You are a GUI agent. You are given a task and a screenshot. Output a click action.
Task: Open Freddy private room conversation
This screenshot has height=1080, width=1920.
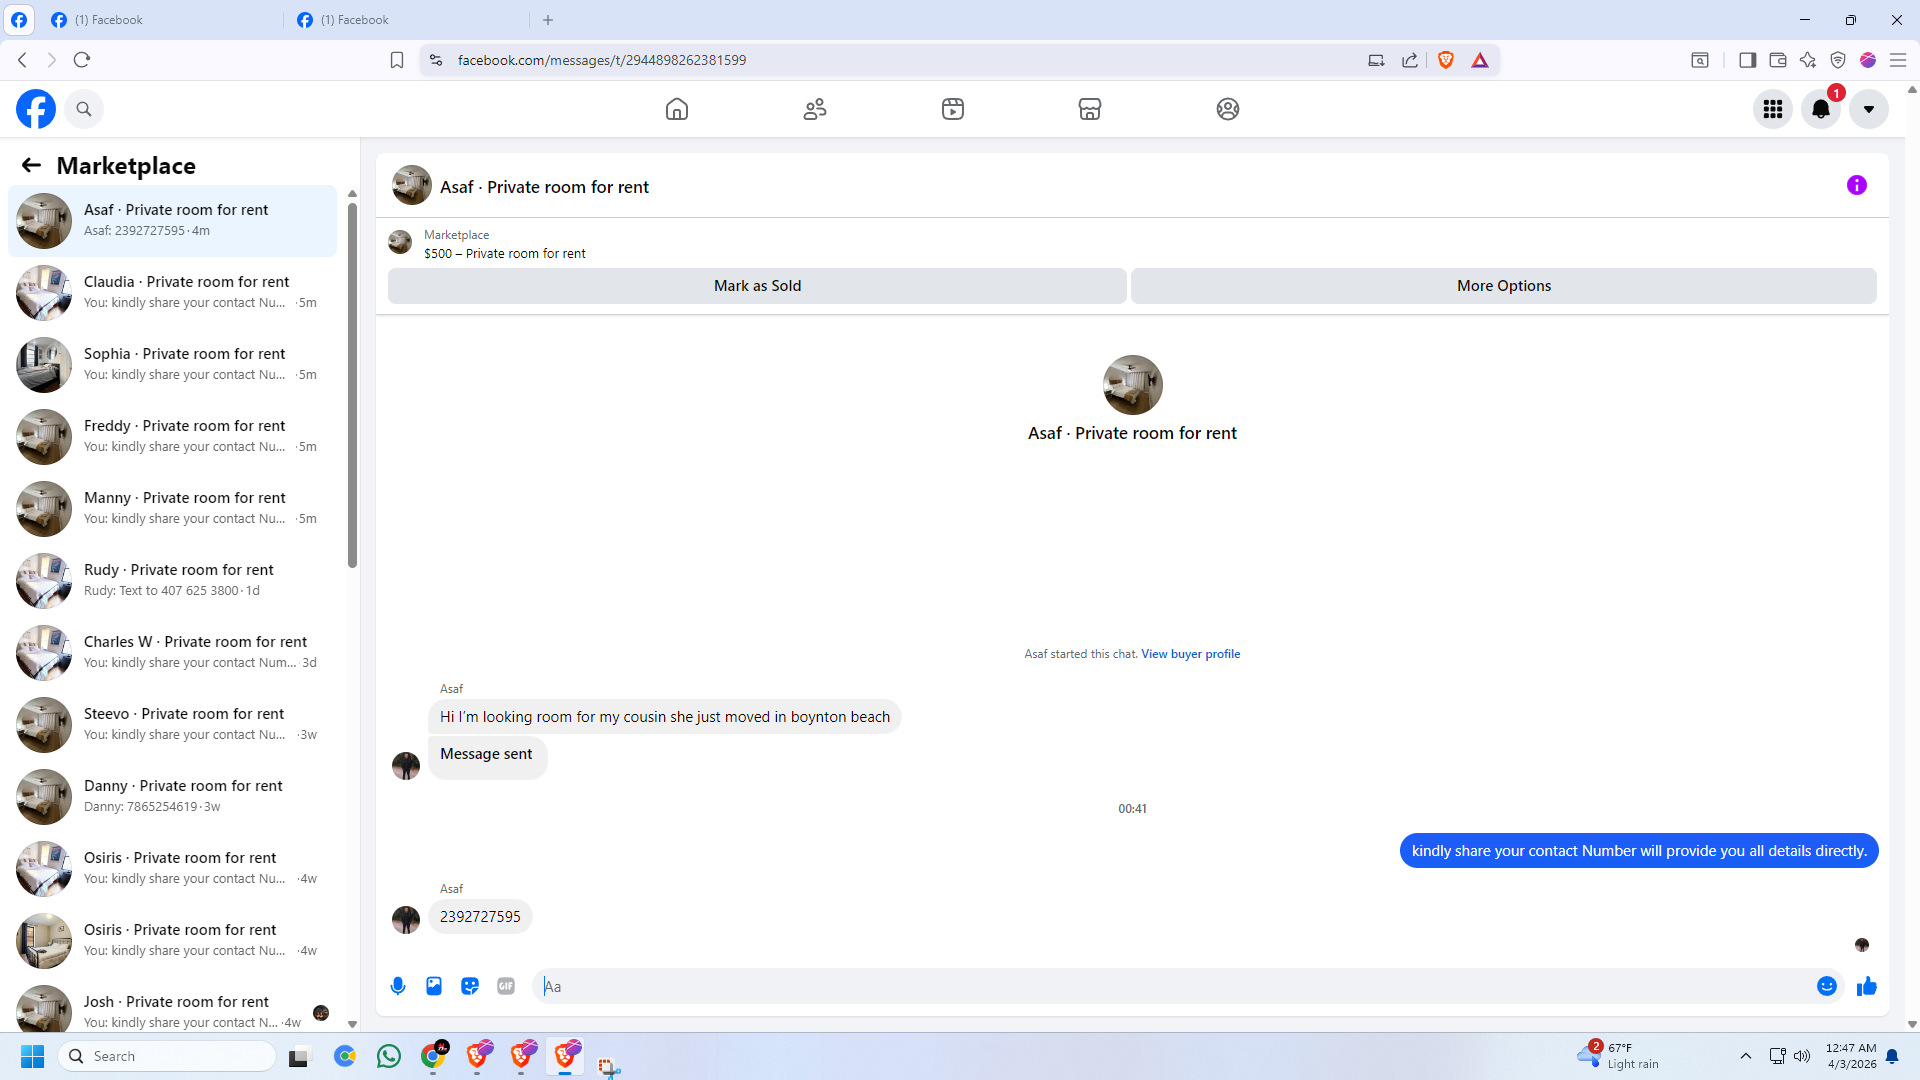point(172,437)
